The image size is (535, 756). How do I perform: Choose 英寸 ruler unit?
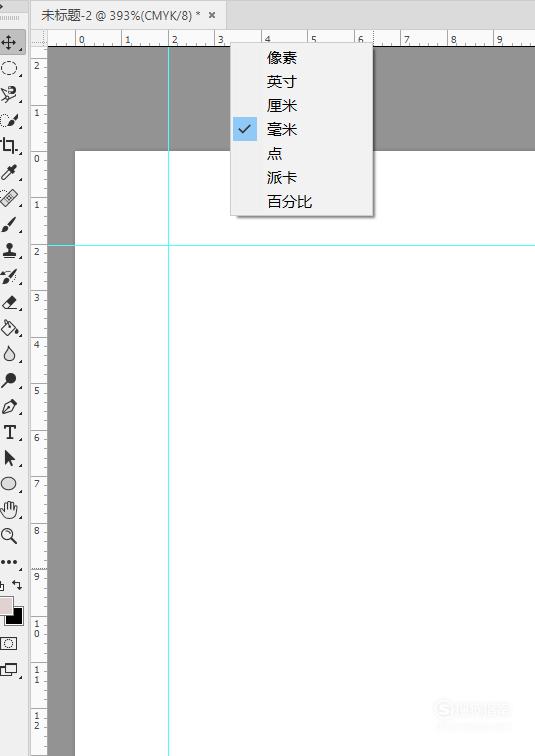tap(302, 81)
